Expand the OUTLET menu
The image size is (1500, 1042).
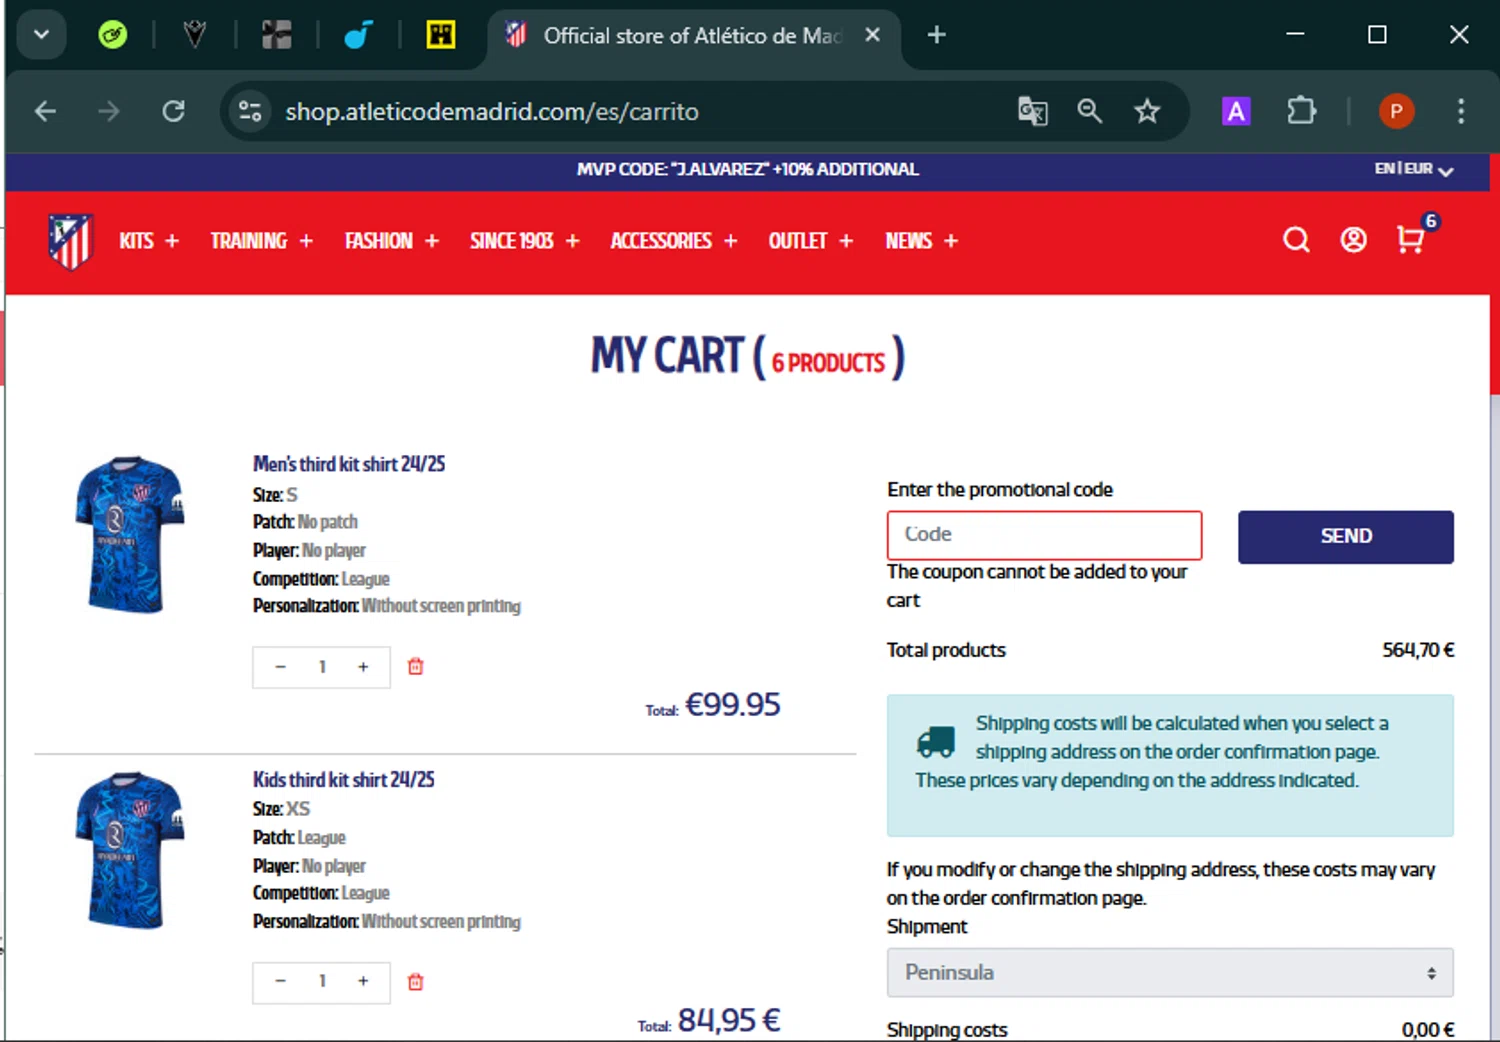[x=811, y=241]
